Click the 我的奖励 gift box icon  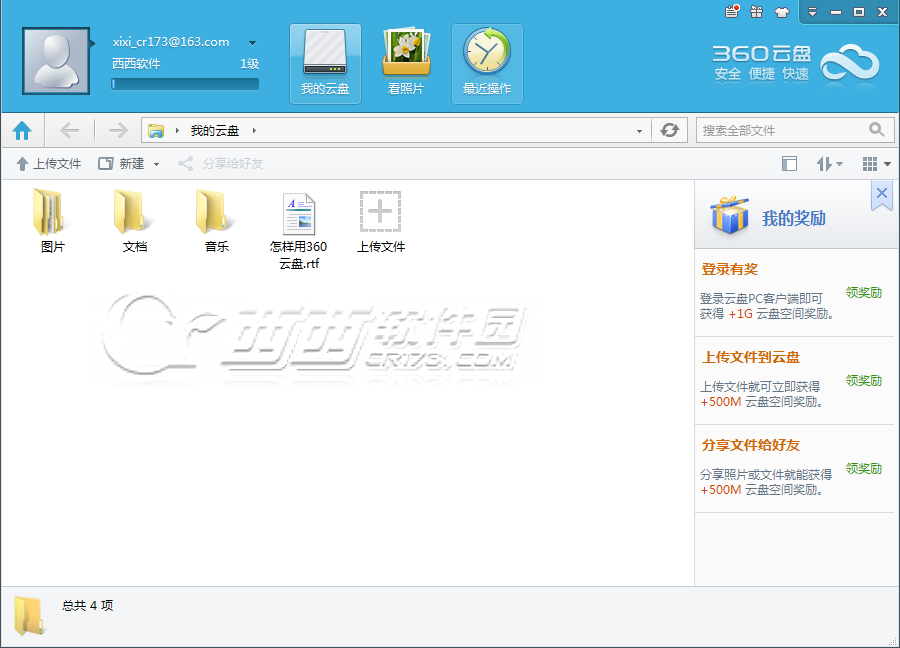(x=730, y=215)
